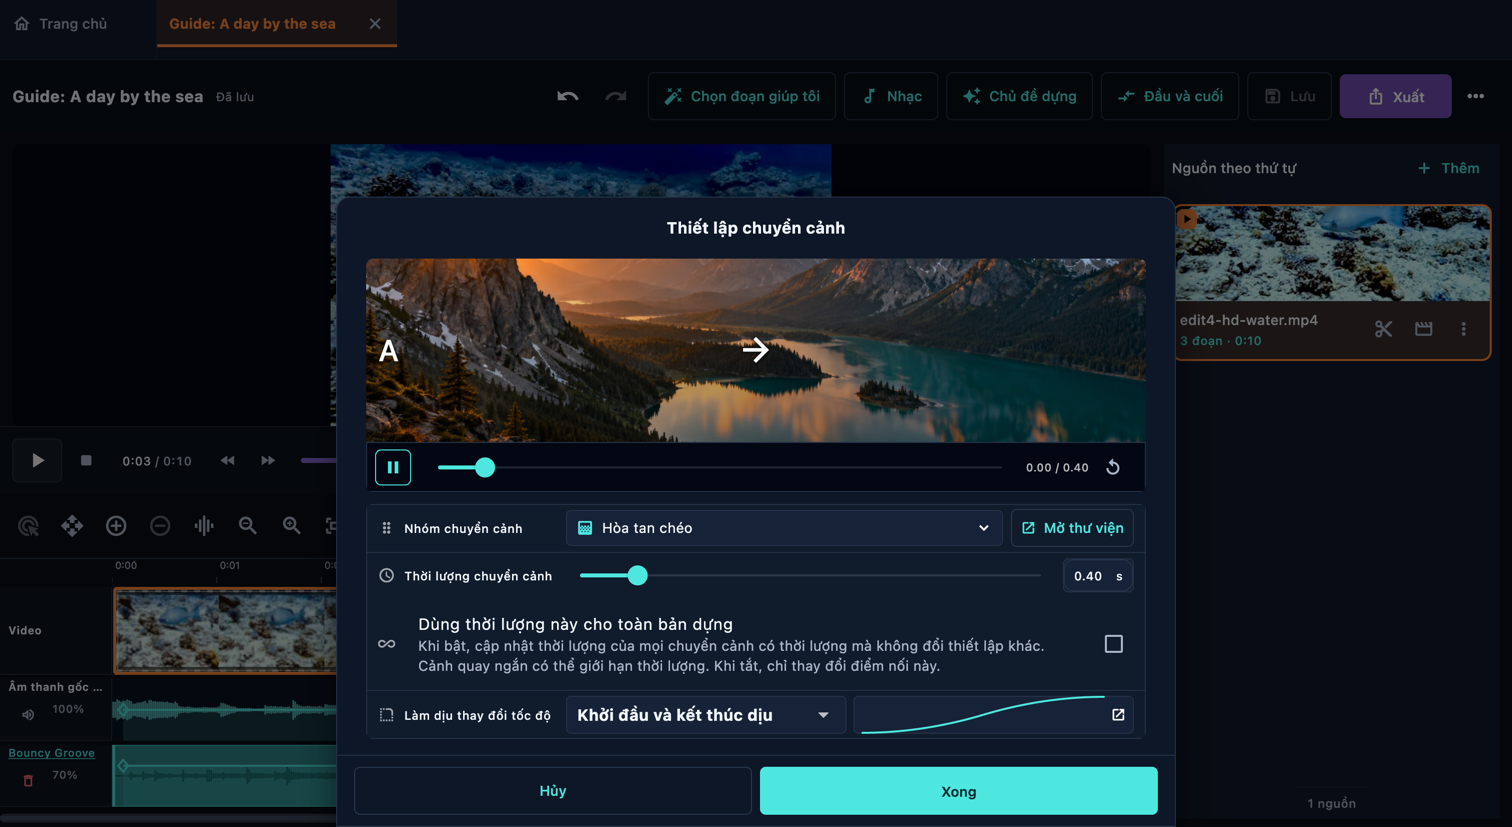Open the Chủ đề dựng themes
This screenshot has width=1512, height=827.
(1019, 96)
